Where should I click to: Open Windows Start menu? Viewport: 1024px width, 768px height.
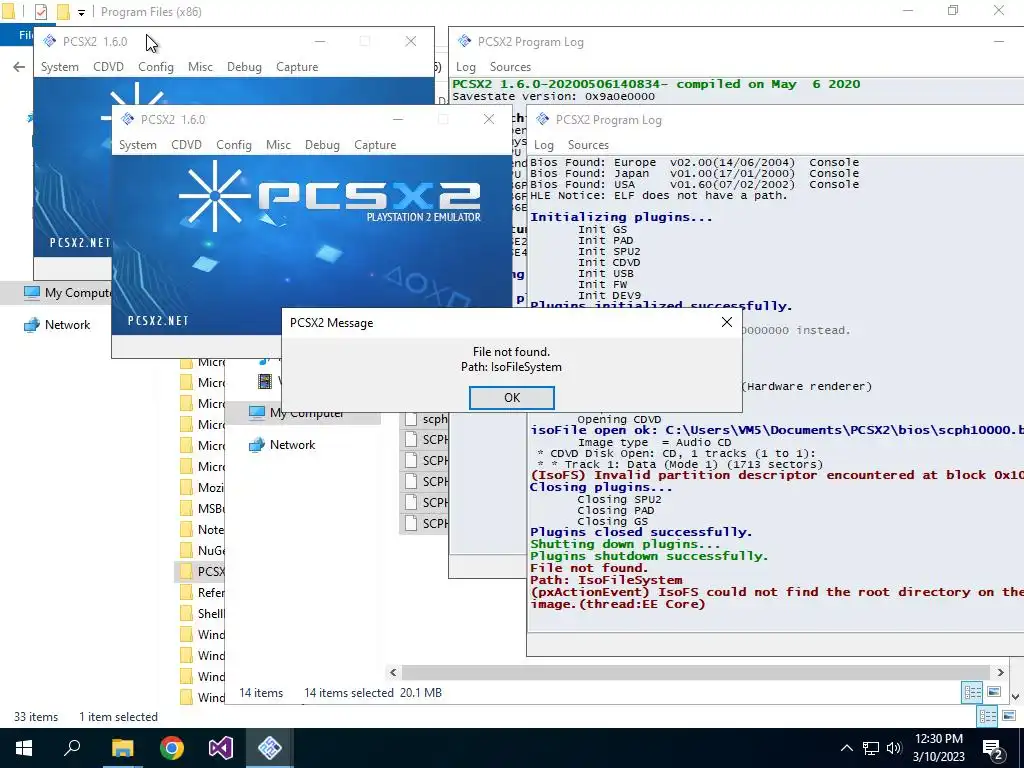pyautogui.click(x=24, y=748)
